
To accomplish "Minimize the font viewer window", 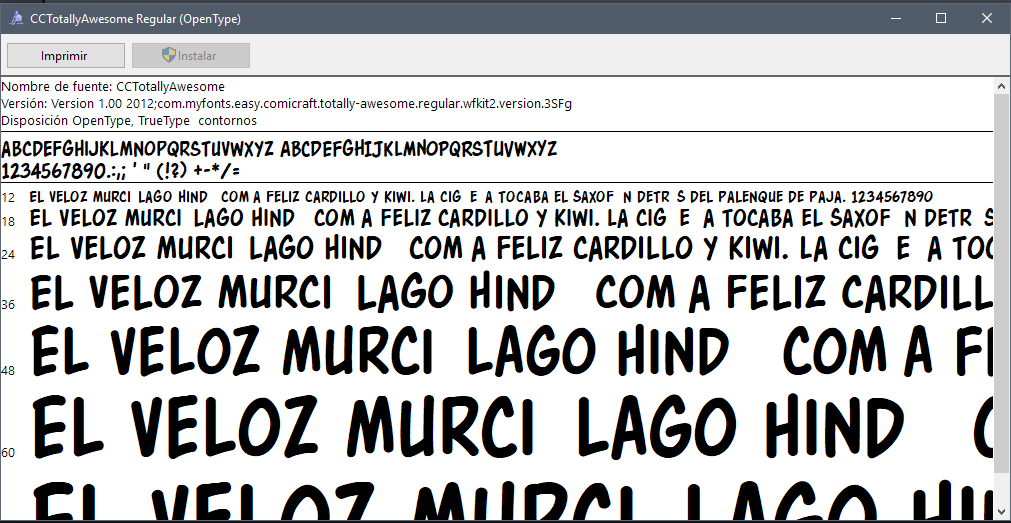I will click(x=894, y=18).
